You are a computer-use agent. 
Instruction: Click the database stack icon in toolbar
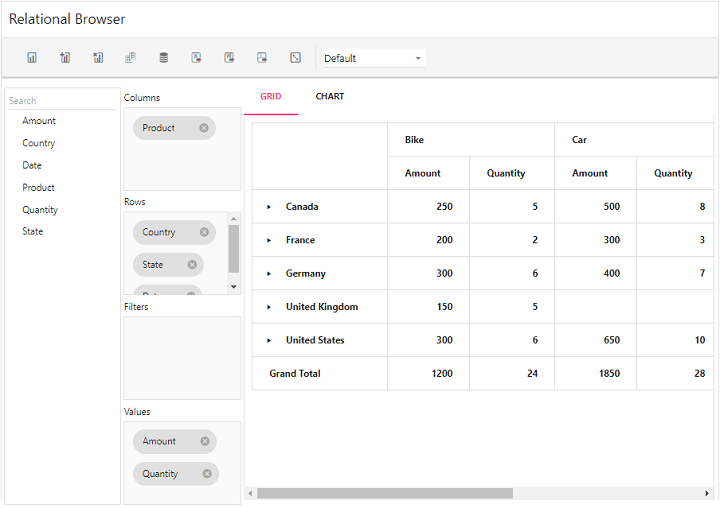click(x=164, y=58)
